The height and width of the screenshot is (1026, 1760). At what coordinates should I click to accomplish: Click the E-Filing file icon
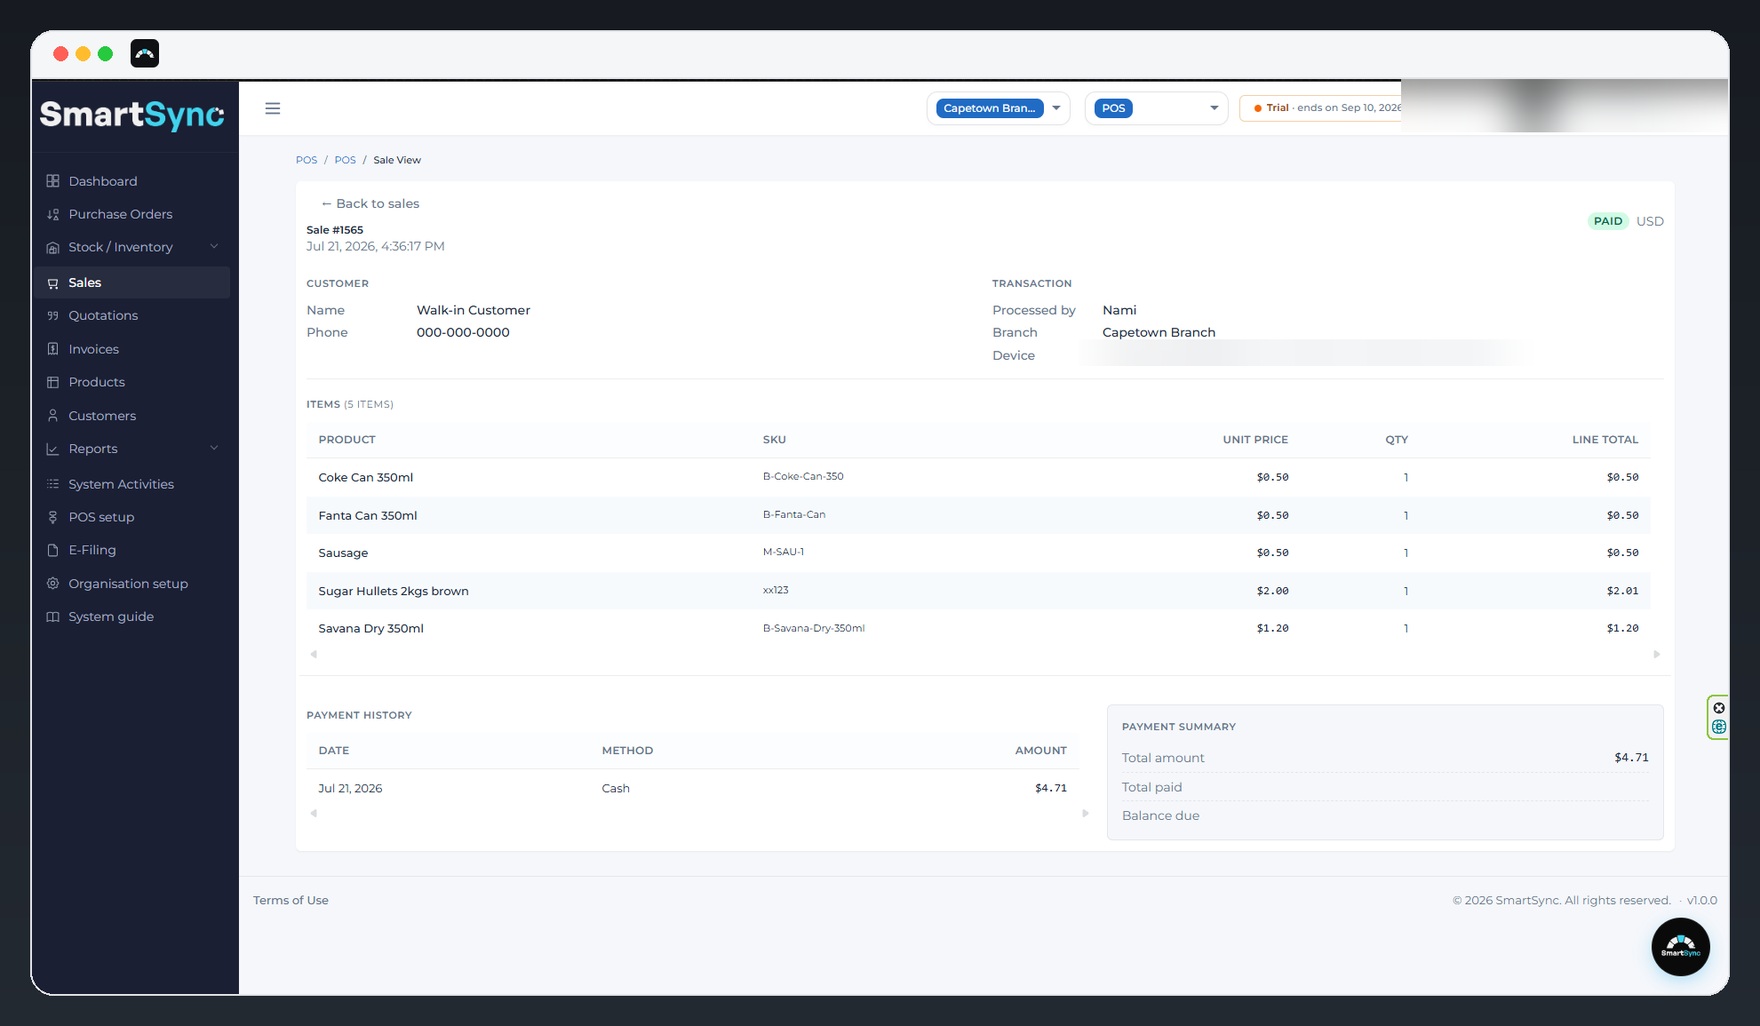pos(53,550)
